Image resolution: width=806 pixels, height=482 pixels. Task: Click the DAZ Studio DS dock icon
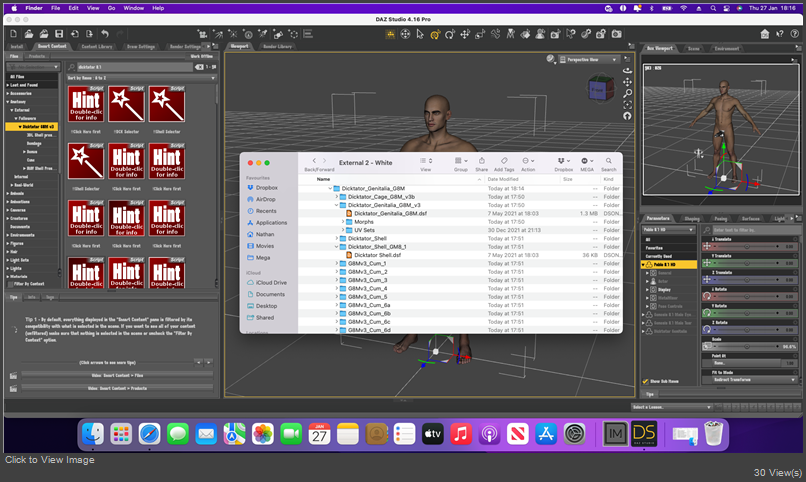click(644, 434)
